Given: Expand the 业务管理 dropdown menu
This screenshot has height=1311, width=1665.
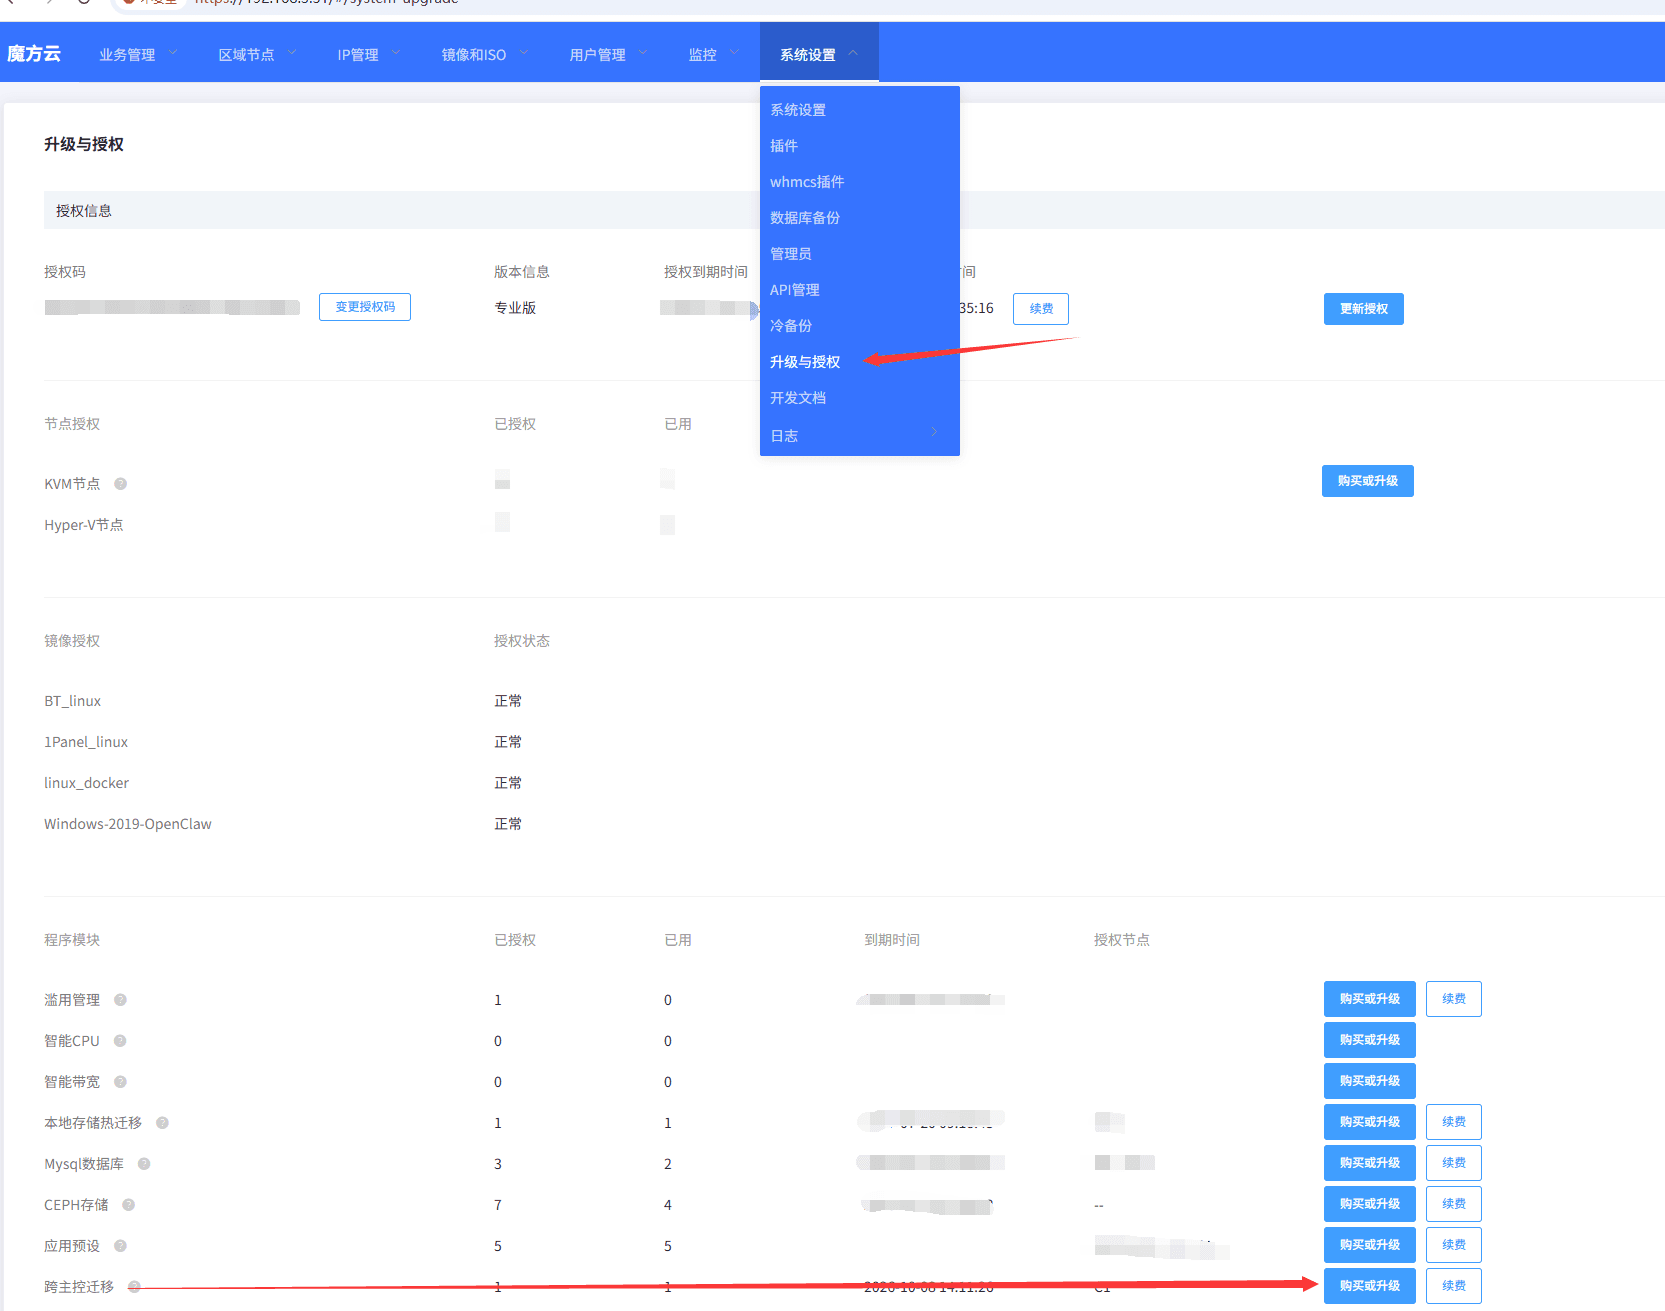Looking at the screenshot, I should point(138,54).
